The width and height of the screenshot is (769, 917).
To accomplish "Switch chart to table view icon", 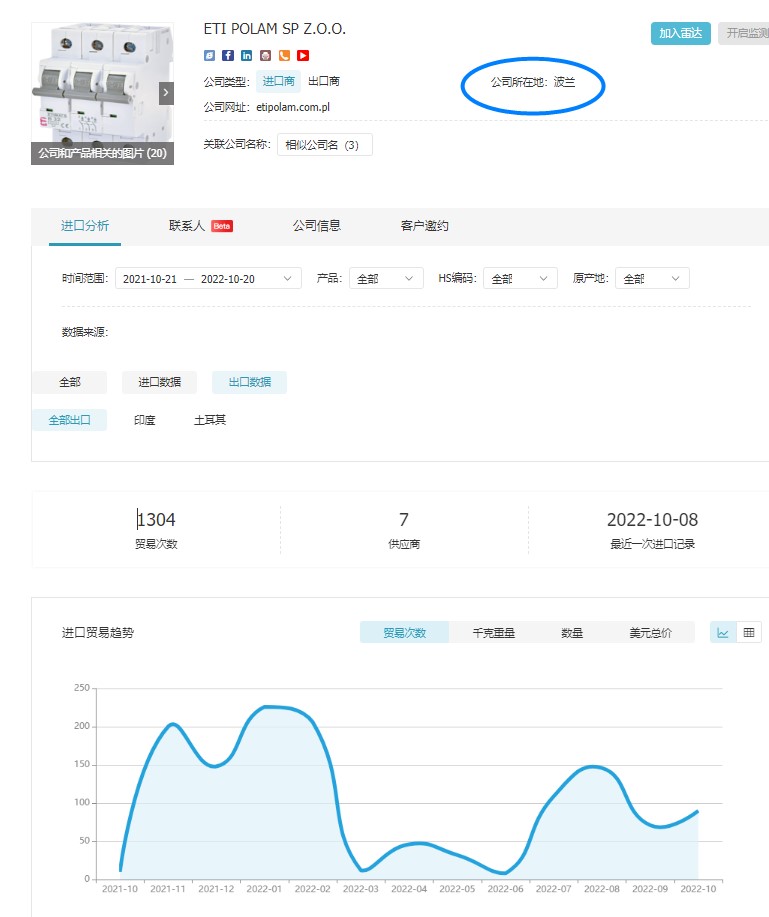I will point(749,632).
